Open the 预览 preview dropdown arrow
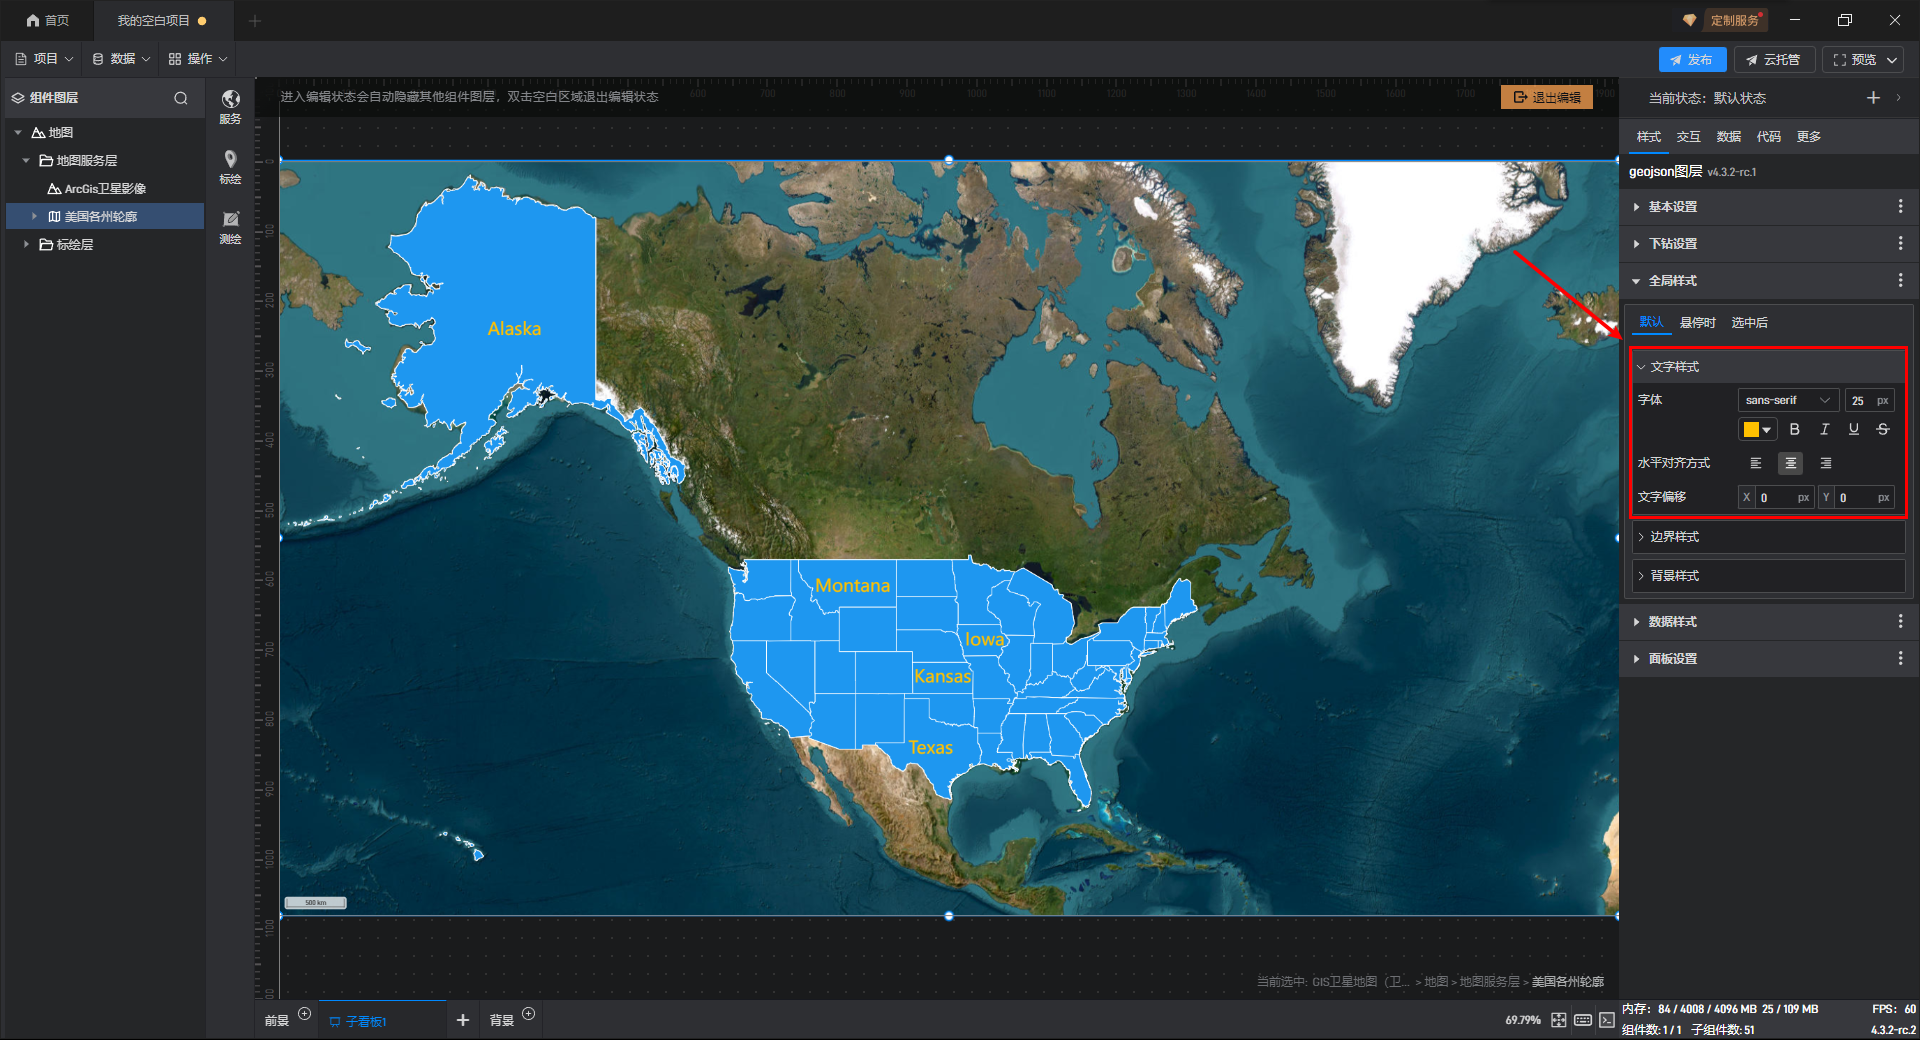 click(x=1892, y=60)
